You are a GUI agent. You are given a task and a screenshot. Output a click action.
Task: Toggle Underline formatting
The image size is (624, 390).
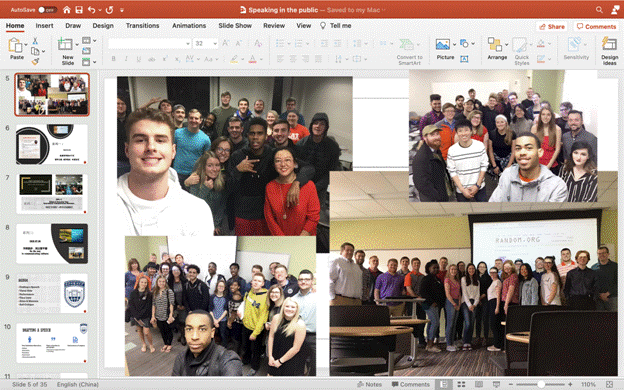click(x=138, y=59)
